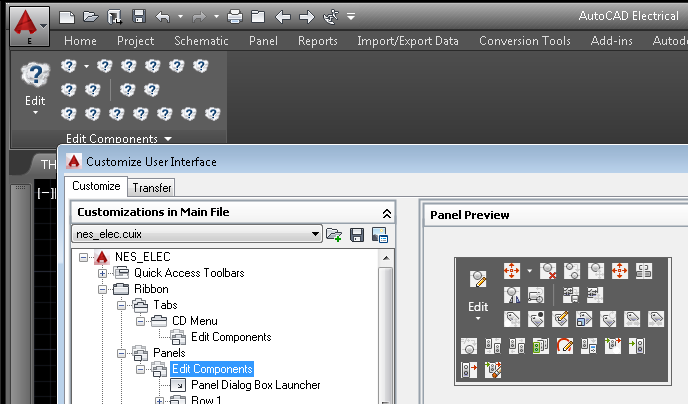
Task: Open the Undo history dropdown arrow
Action: tap(180, 17)
